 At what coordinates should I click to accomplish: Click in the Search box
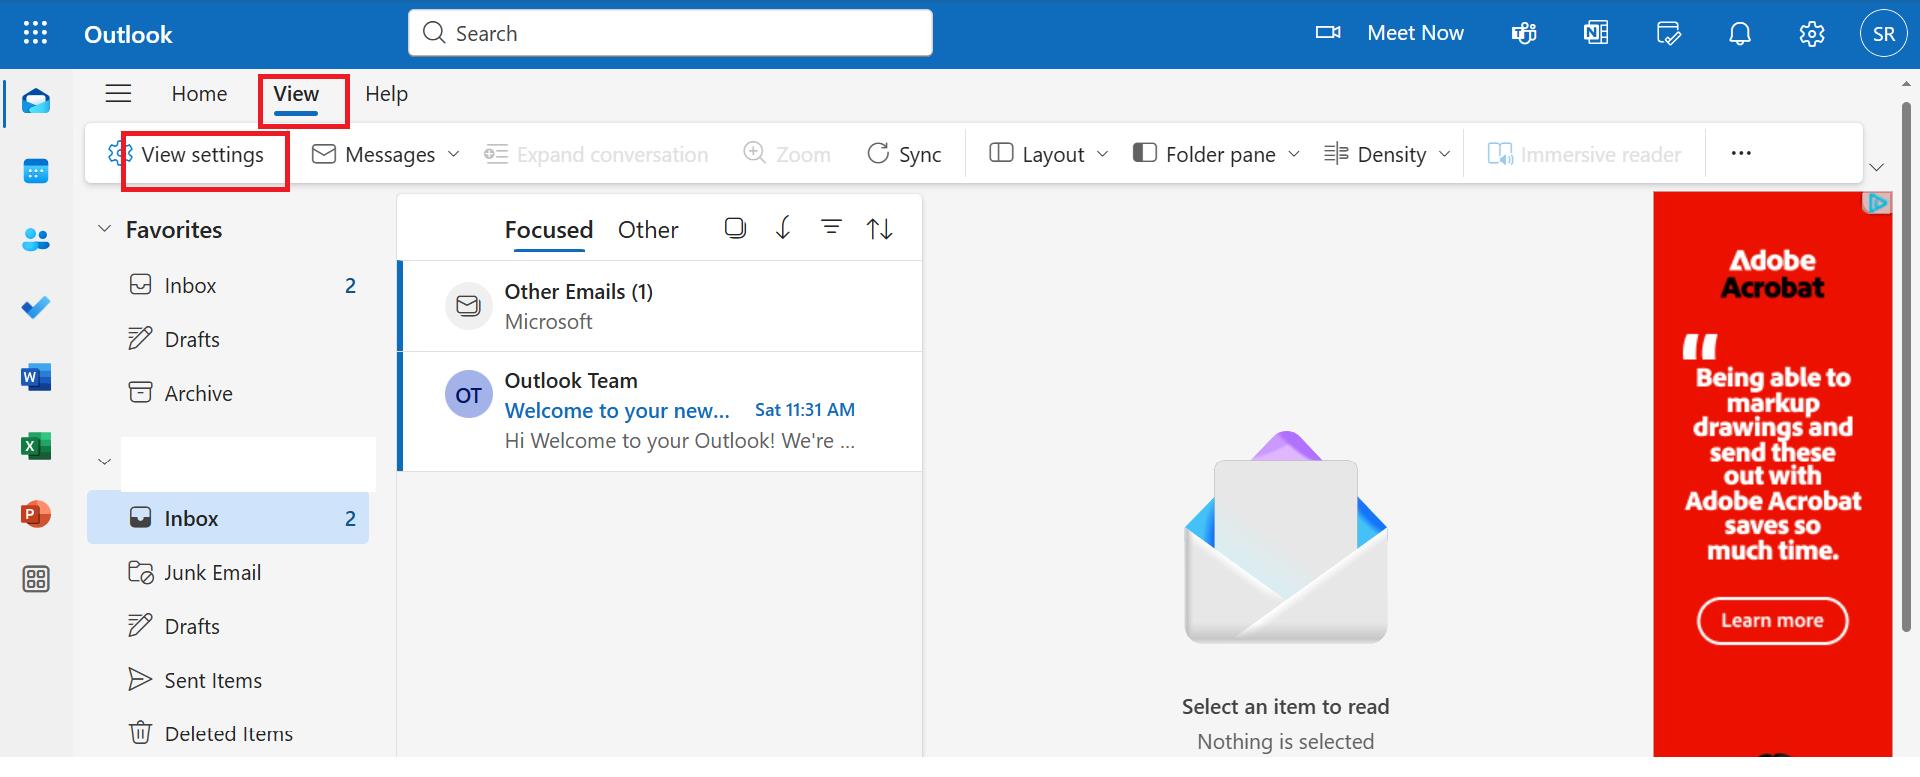670,33
